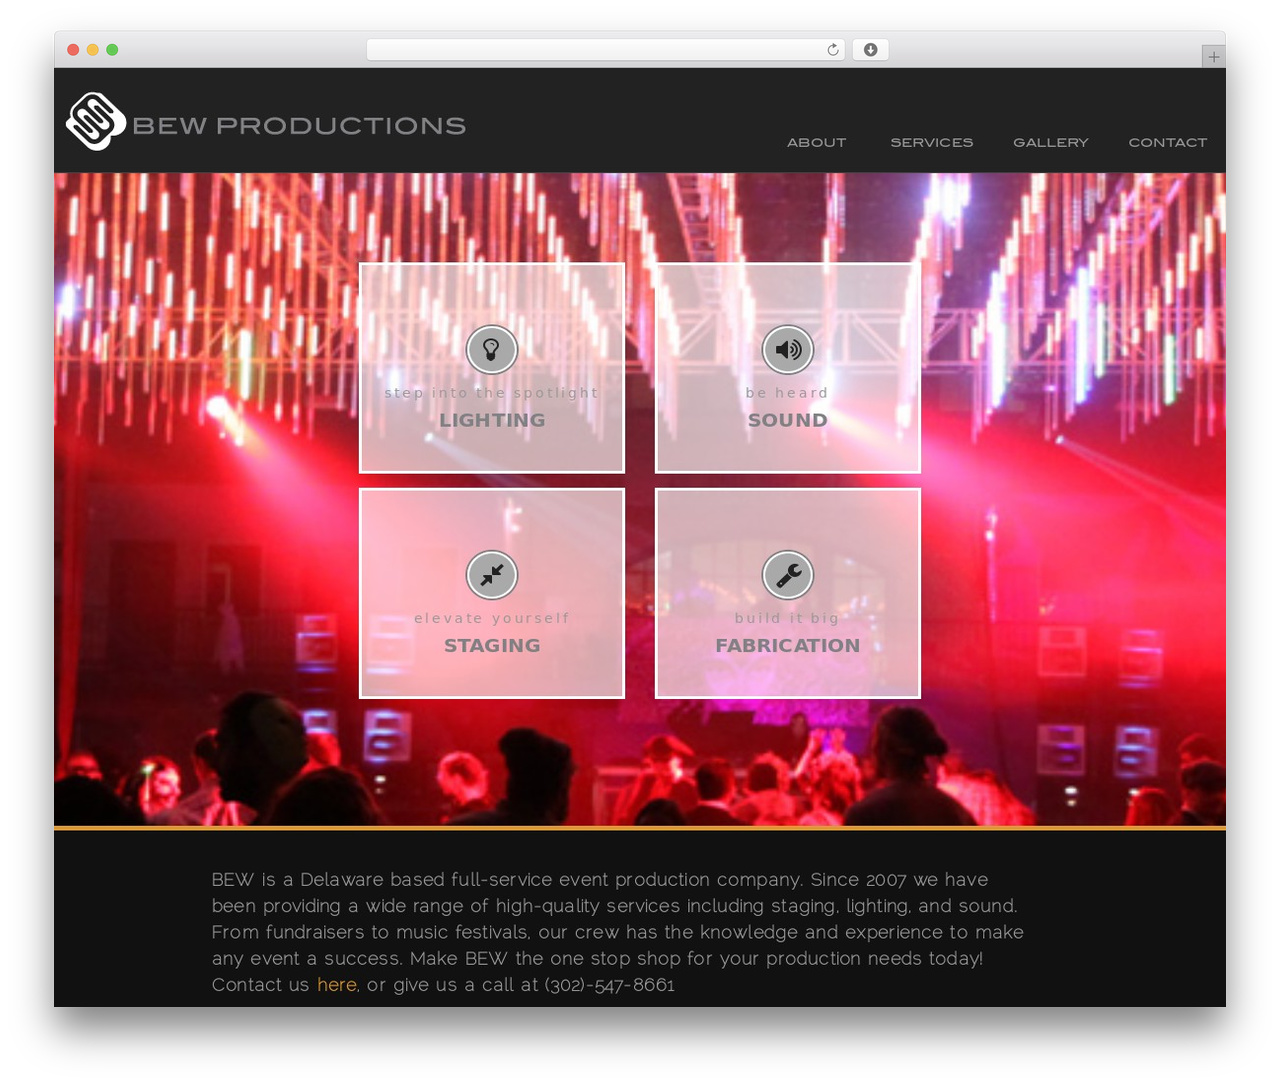Open the FABRICATION service heading

(x=788, y=645)
